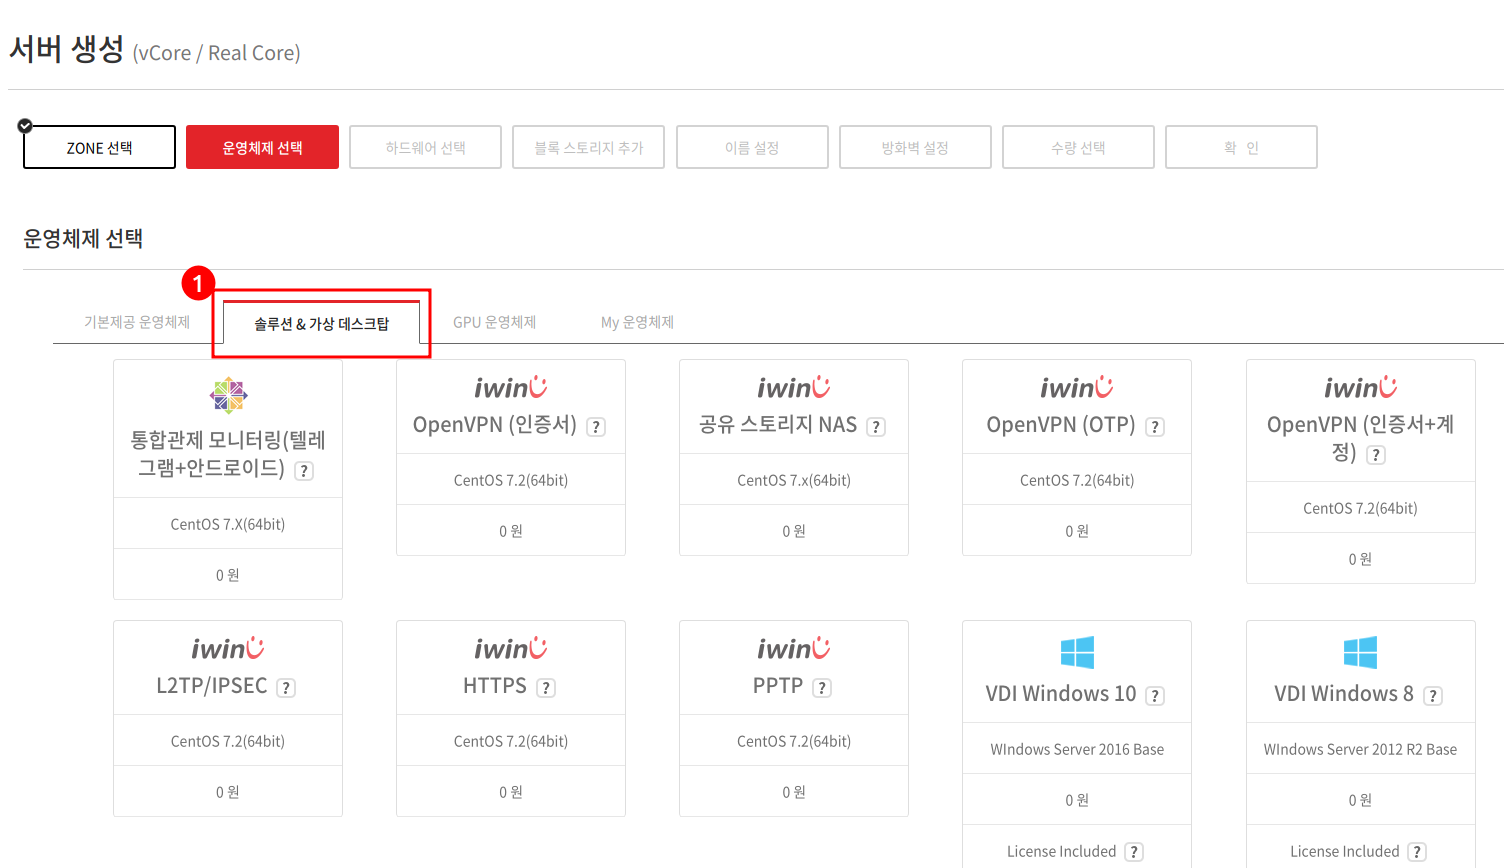Click Windows Server 2012 R2 Base text

(1360, 749)
